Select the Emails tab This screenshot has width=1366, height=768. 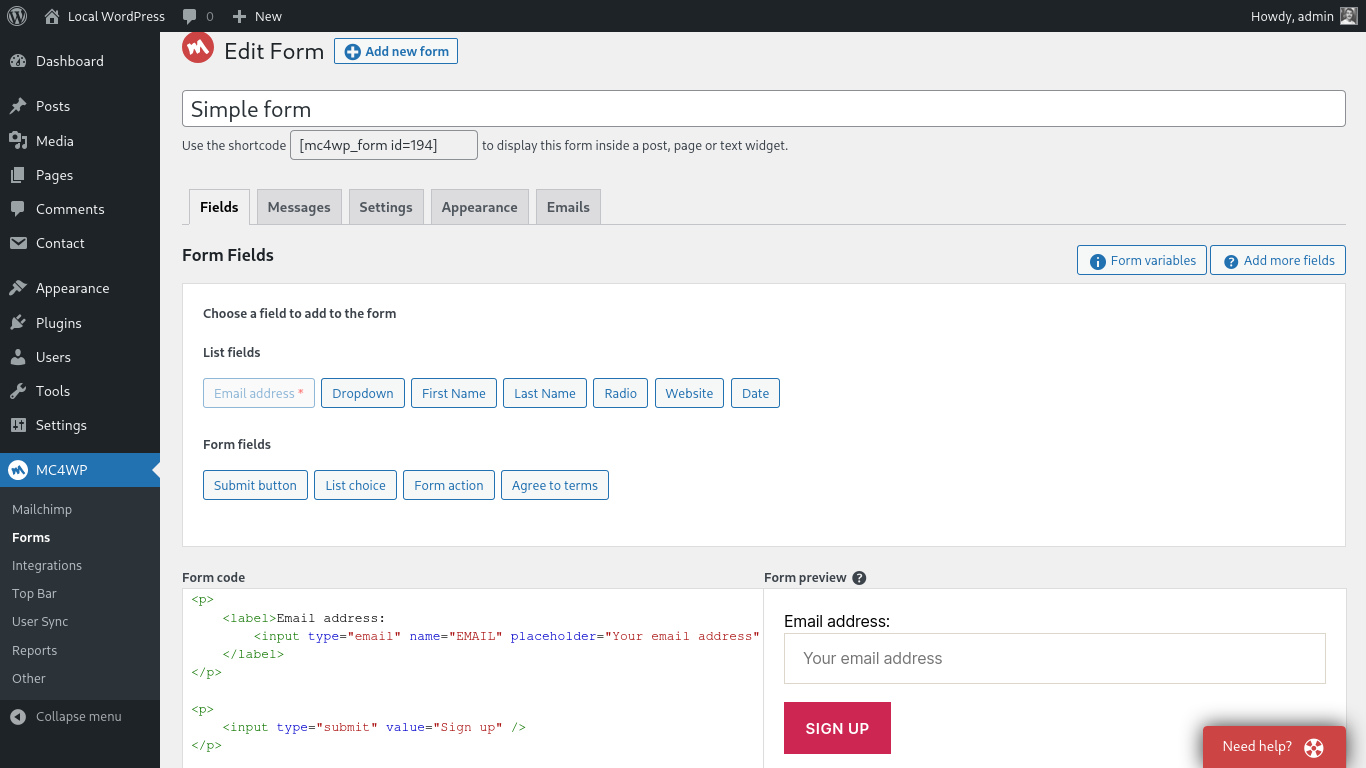pos(568,207)
